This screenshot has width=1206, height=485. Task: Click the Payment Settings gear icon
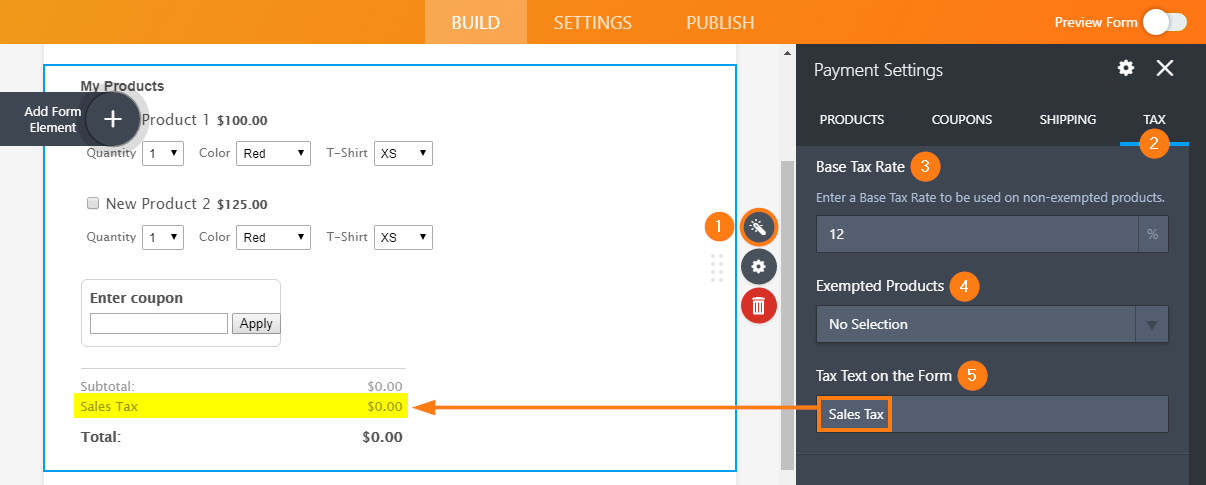(x=1126, y=68)
